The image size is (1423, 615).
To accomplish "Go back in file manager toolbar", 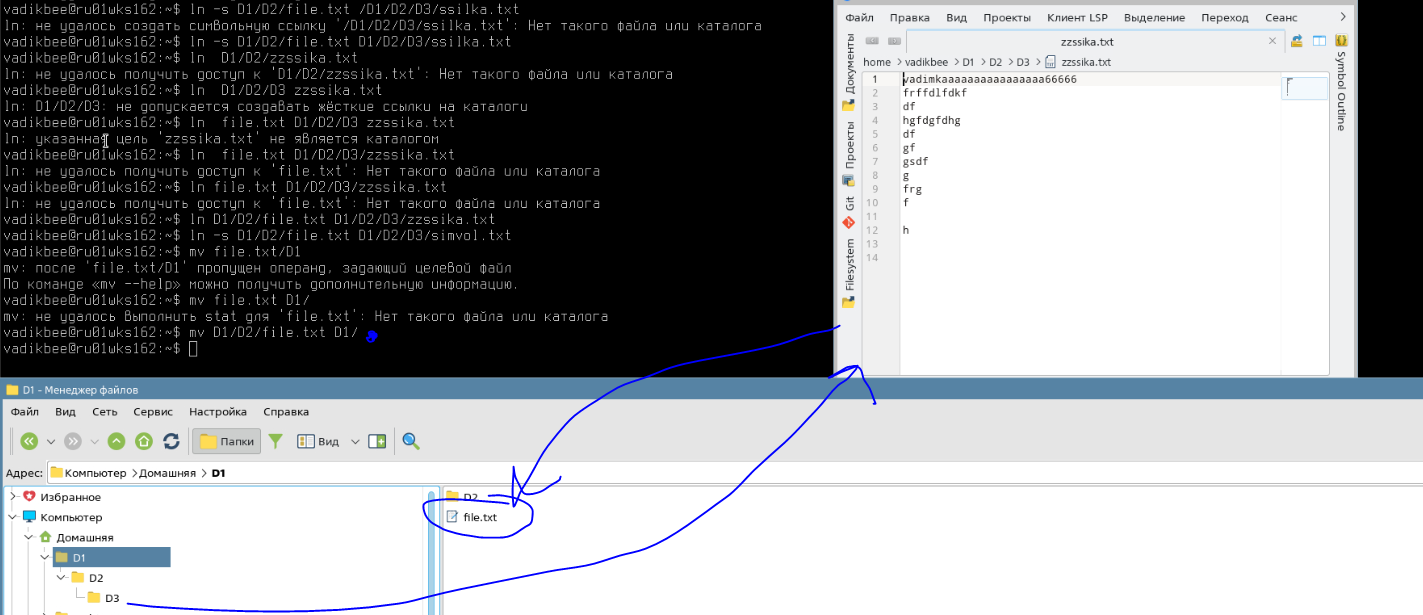I will click(28, 441).
